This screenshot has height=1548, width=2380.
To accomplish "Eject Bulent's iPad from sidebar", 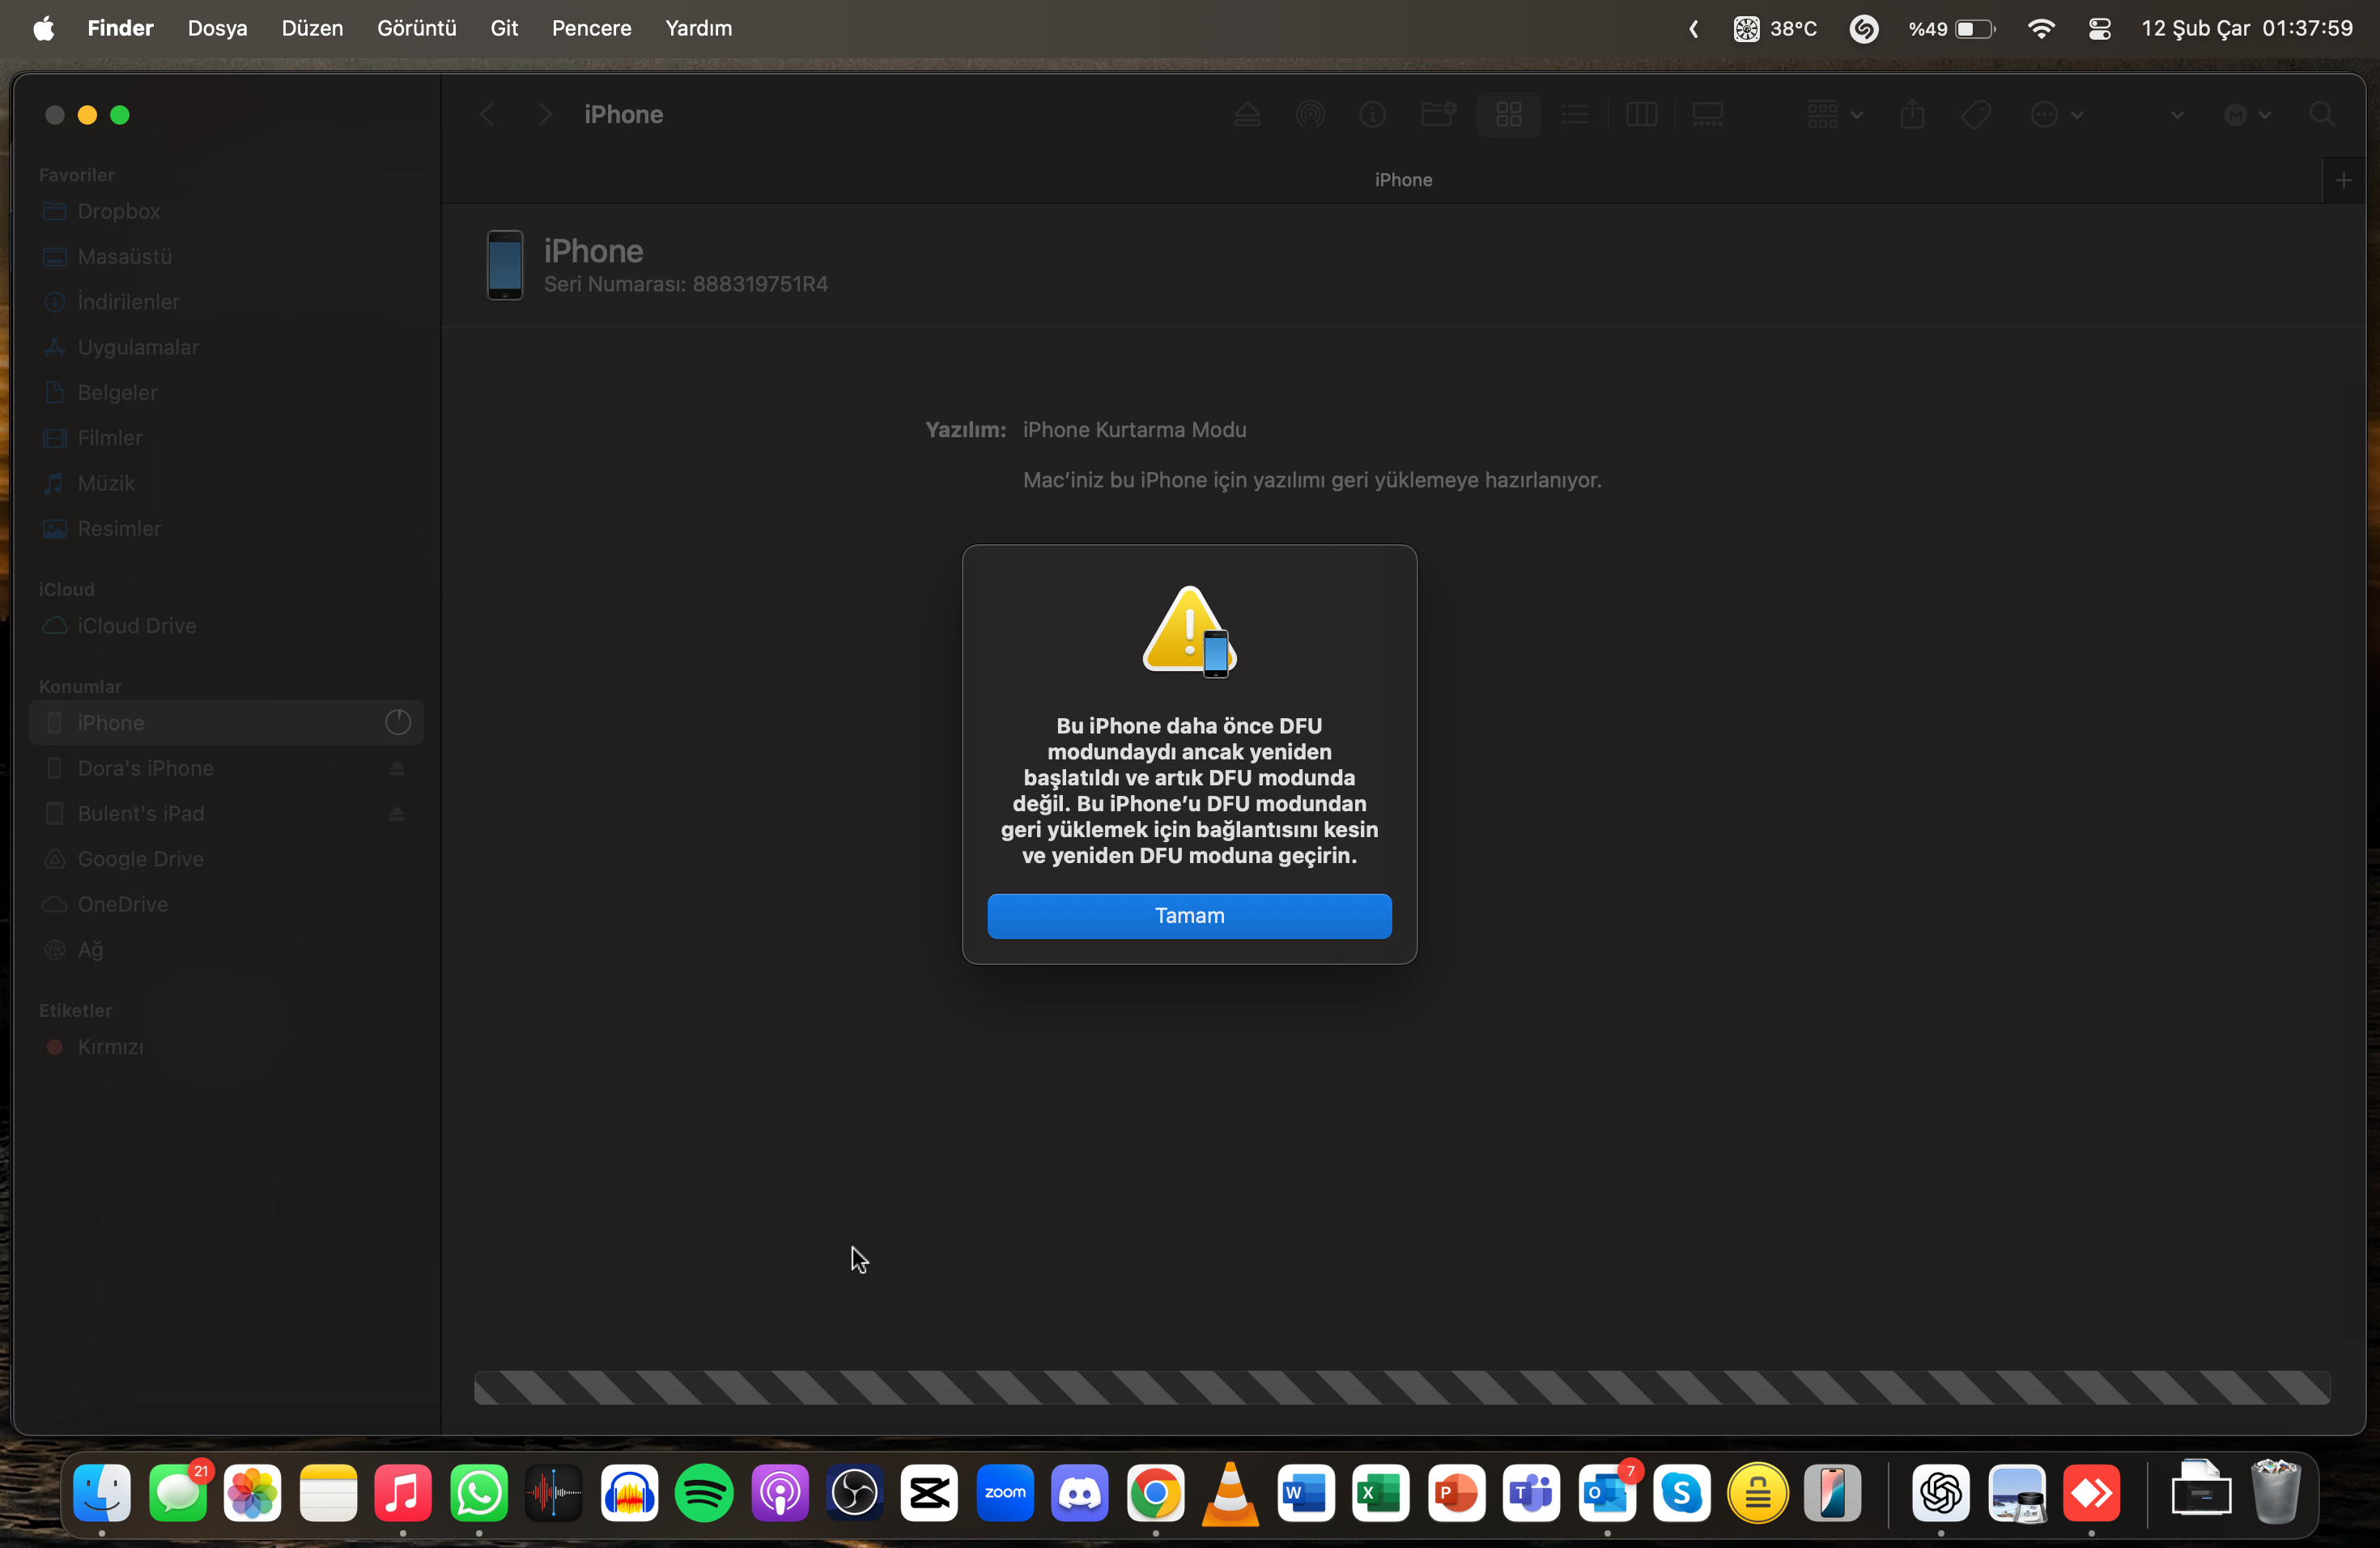I will (397, 813).
